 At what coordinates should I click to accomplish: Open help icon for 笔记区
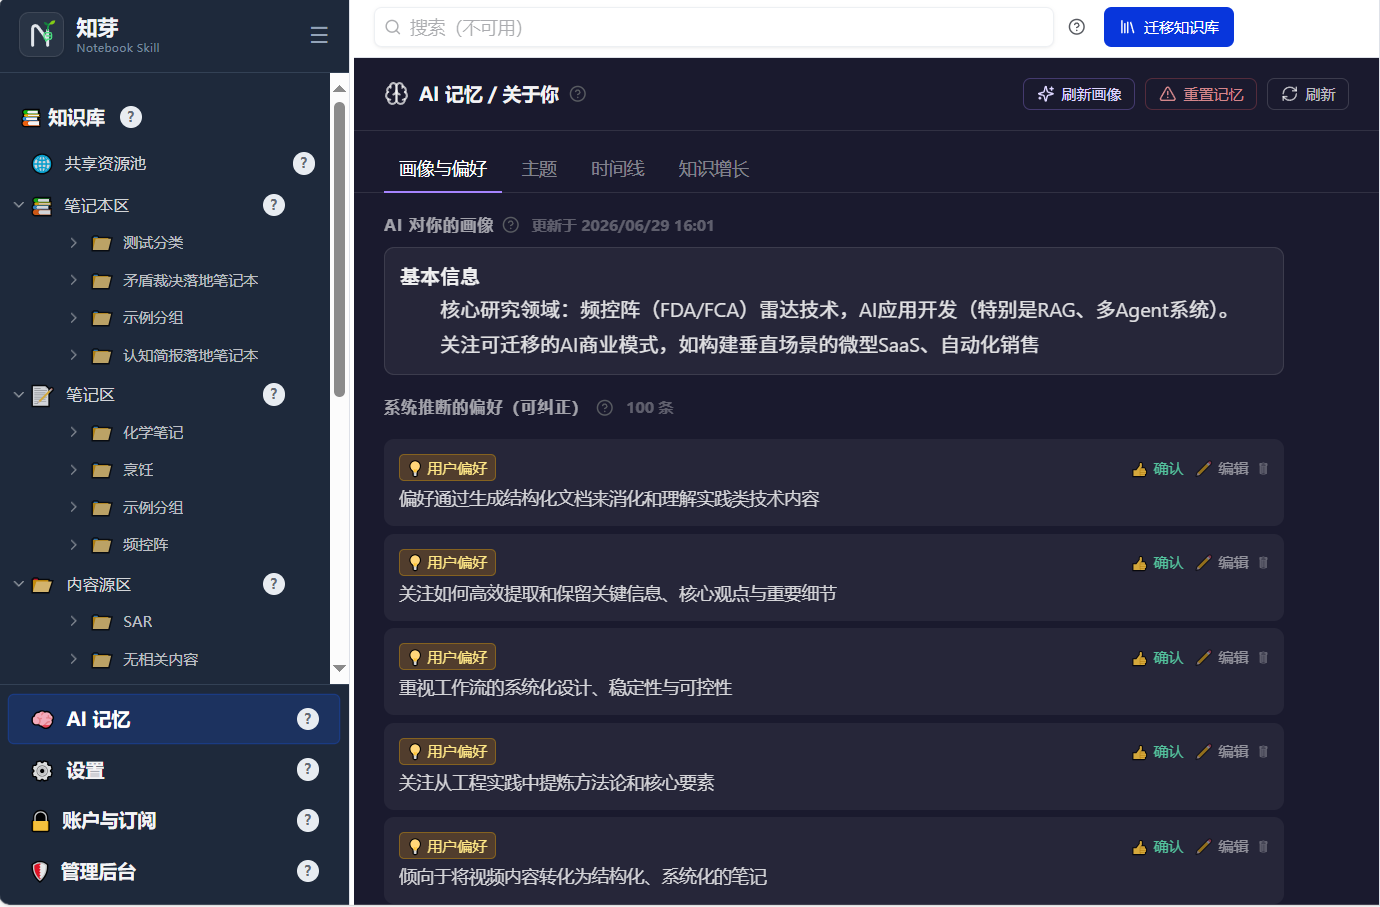pos(274,395)
